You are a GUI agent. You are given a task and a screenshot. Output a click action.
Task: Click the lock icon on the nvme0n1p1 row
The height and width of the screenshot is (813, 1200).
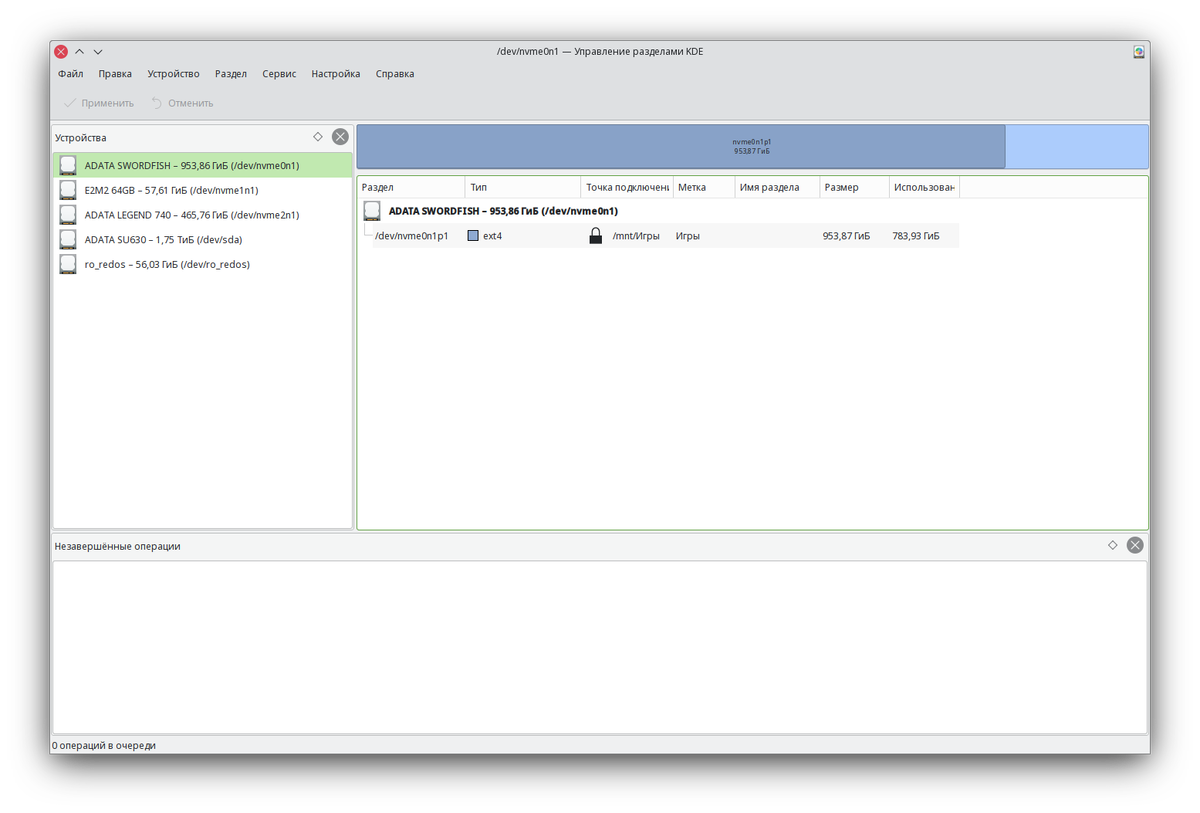pos(596,236)
